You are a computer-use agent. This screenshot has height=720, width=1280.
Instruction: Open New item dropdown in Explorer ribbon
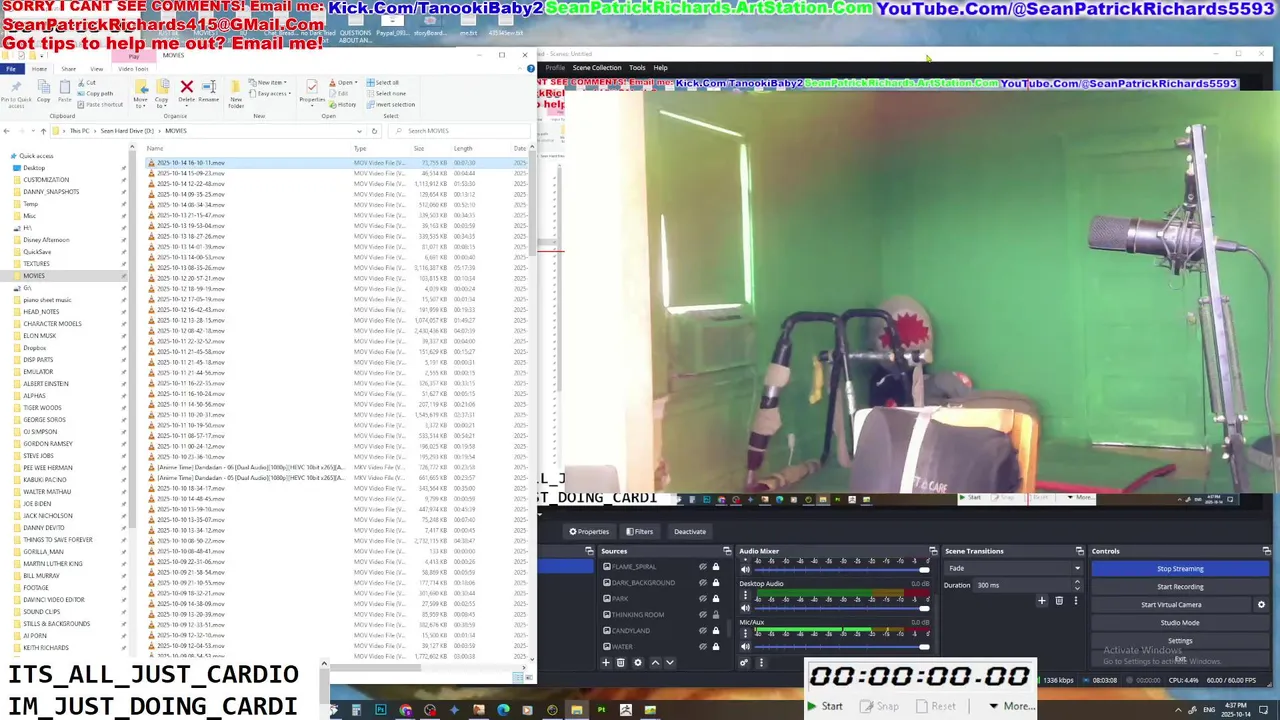(x=270, y=82)
